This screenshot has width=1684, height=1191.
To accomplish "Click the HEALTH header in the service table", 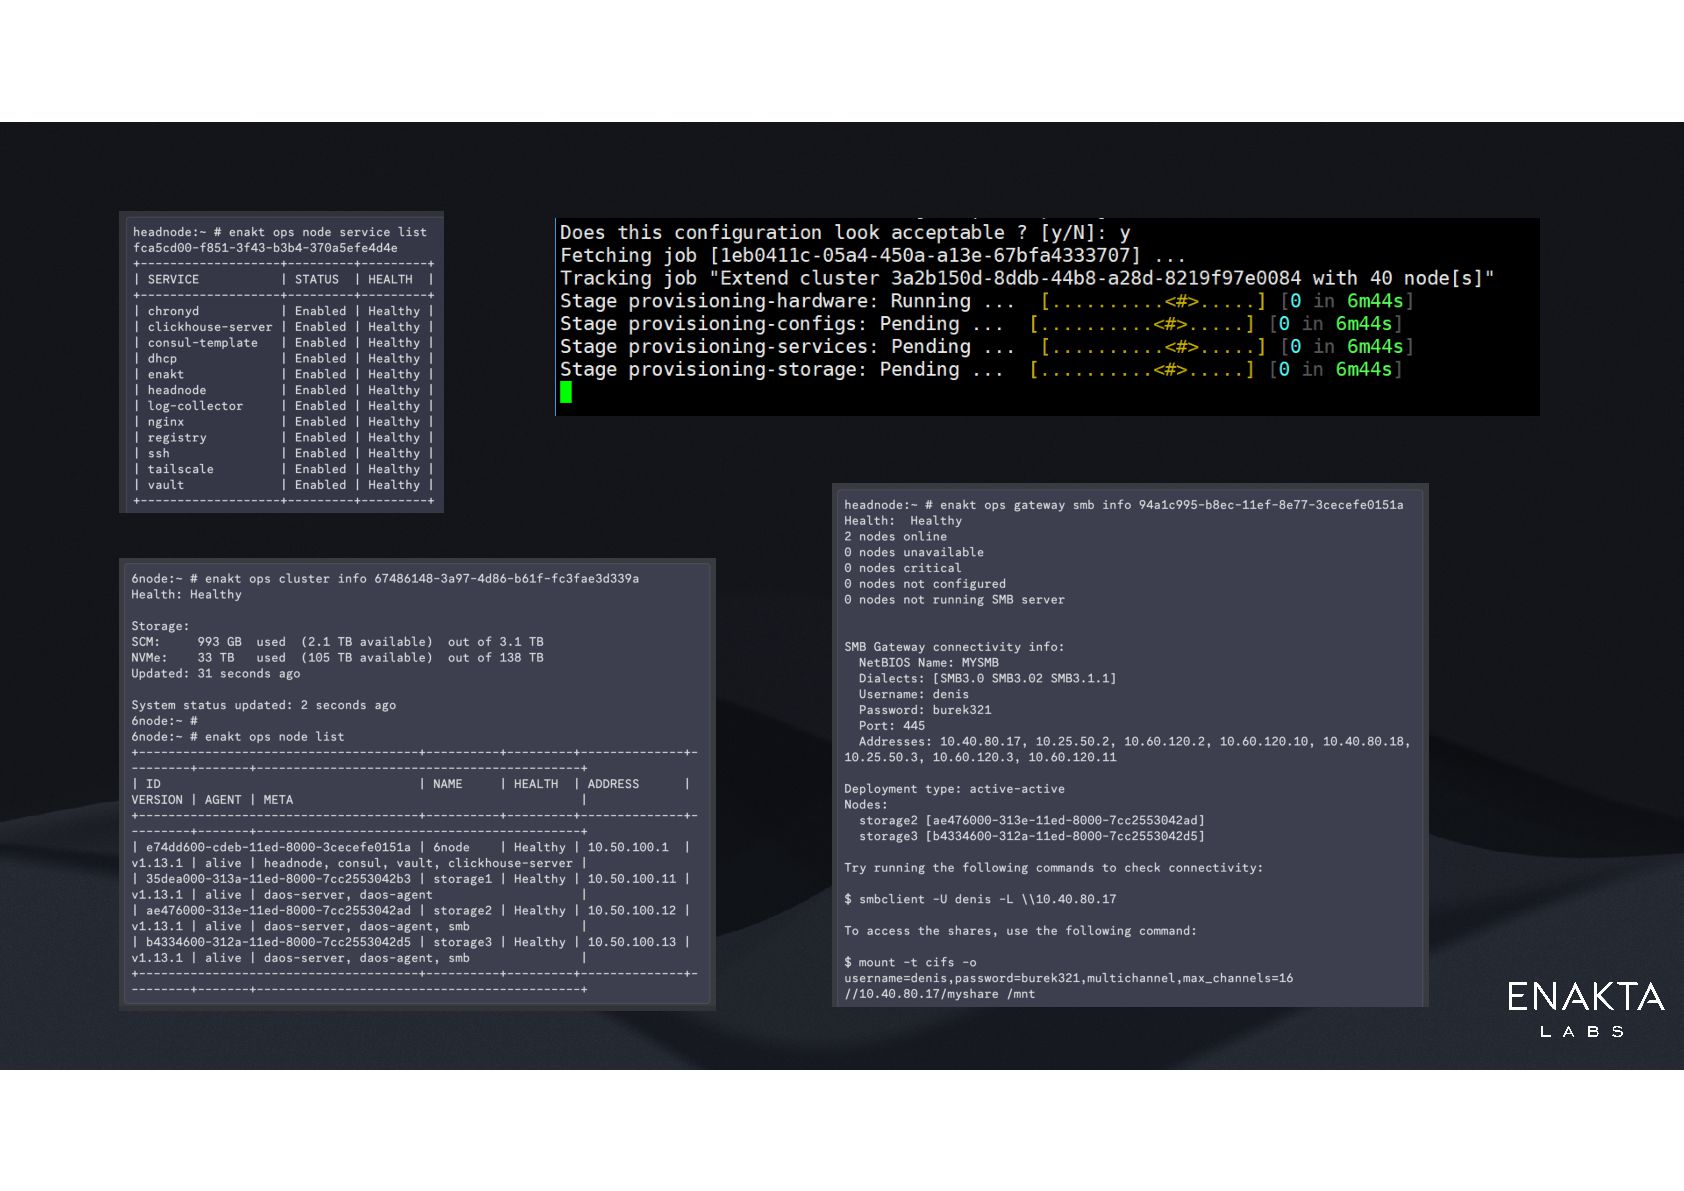I will coord(390,280).
